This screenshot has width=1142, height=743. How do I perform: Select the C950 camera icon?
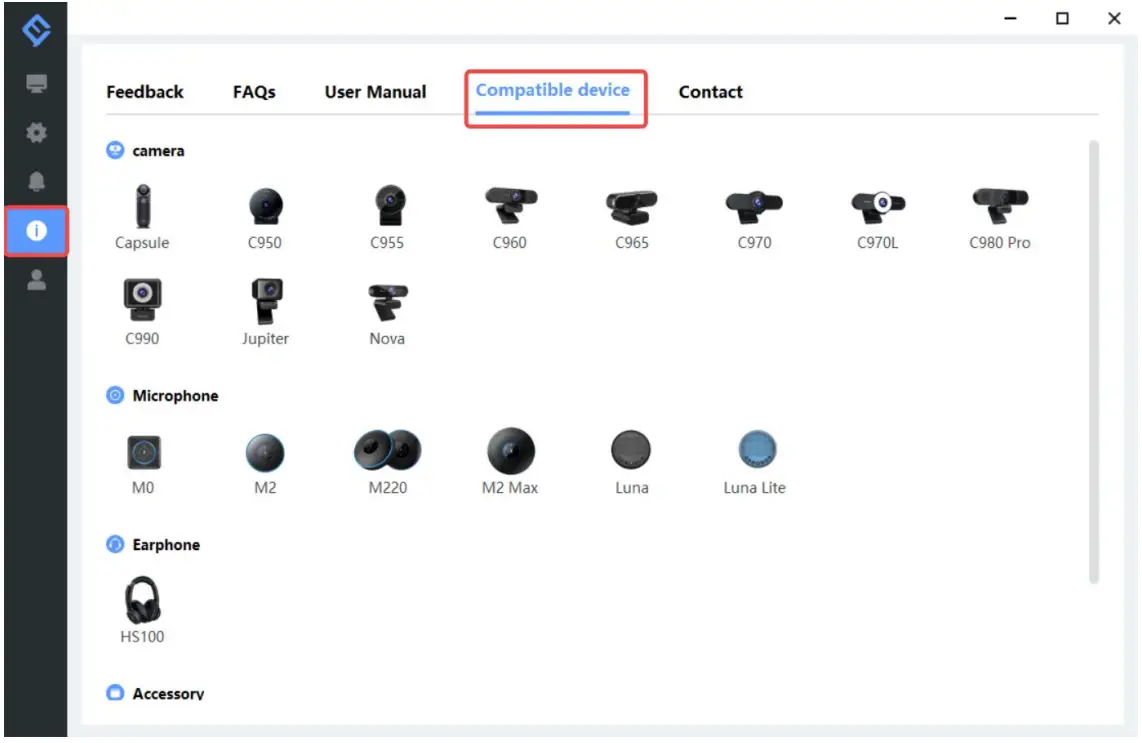point(265,207)
